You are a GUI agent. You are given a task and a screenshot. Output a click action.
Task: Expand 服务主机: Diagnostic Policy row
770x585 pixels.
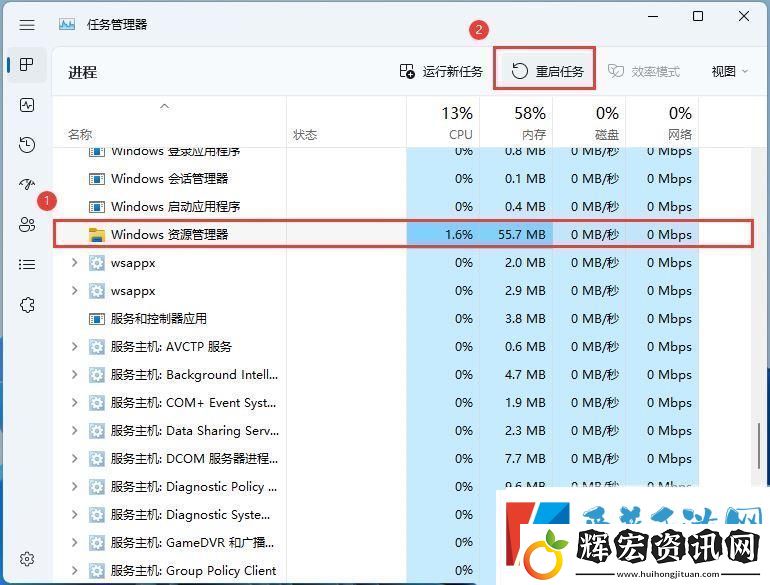coord(74,487)
